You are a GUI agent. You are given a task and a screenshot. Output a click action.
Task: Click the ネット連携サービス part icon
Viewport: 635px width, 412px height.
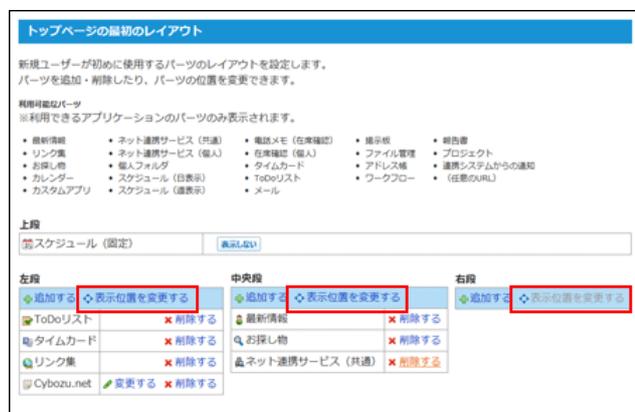(239, 362)
